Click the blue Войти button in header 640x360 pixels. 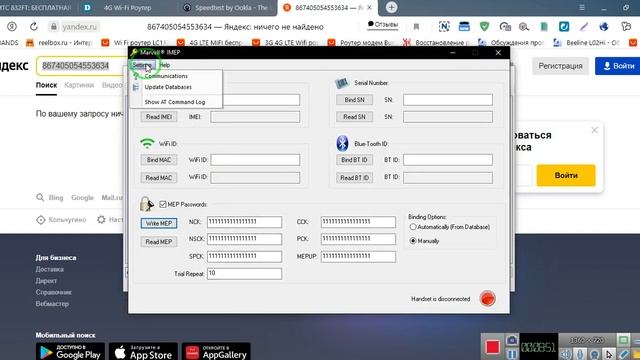tap(618, 66)
